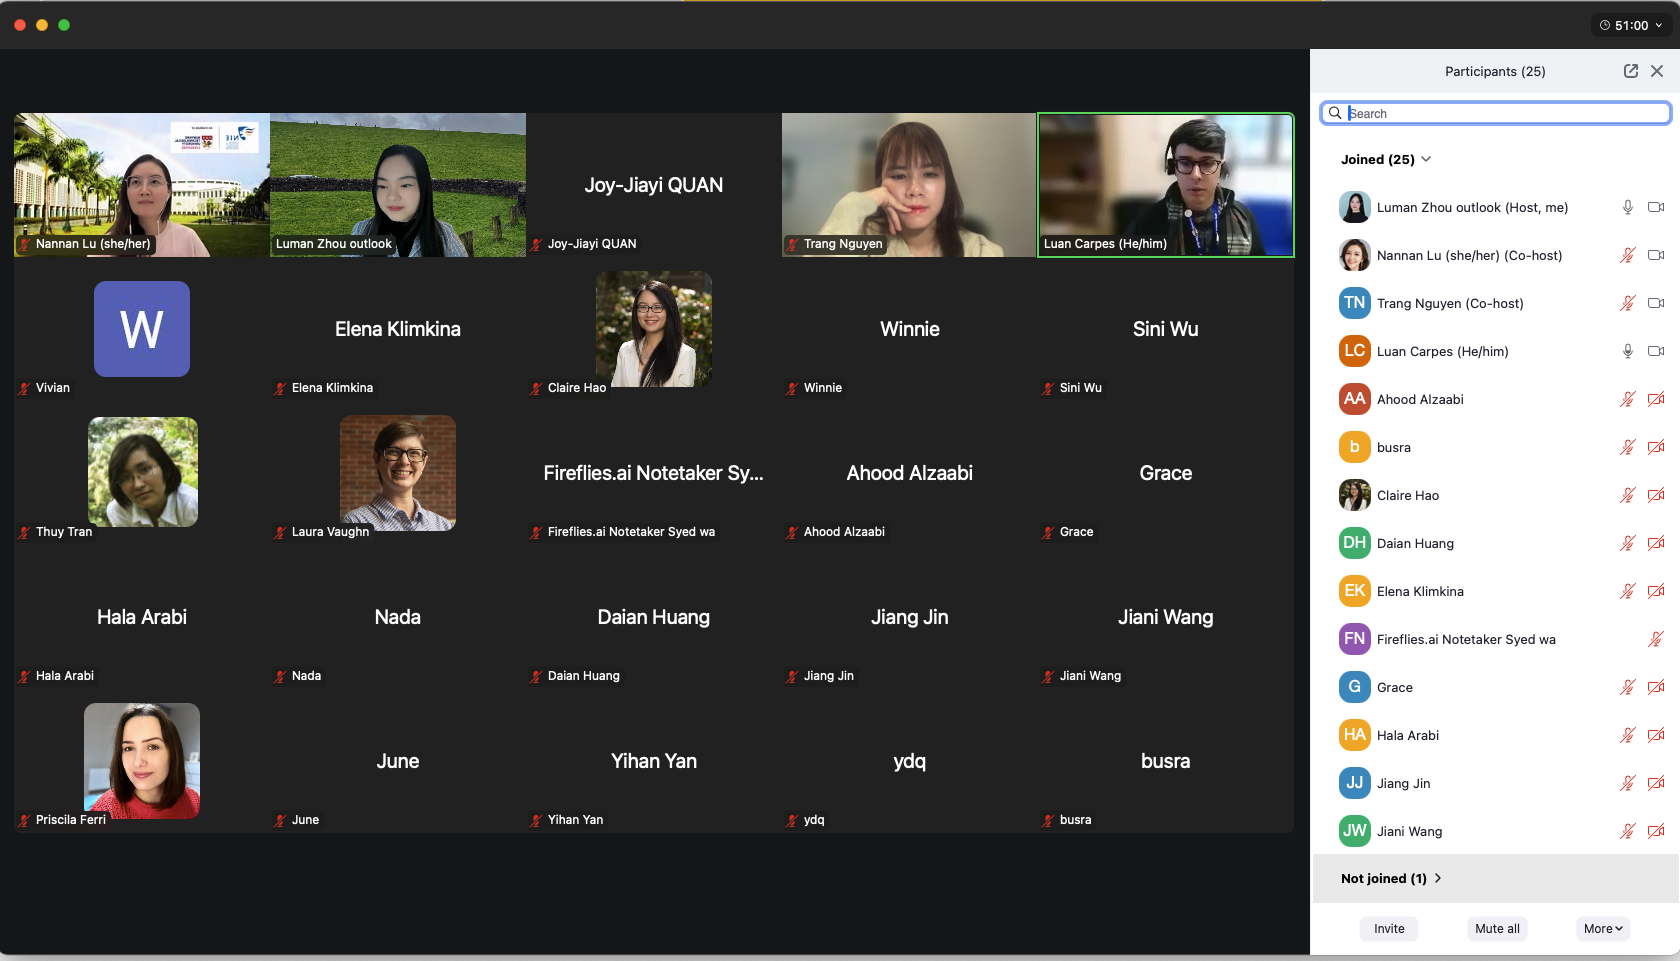The image size is (1680, 961).
Task: Click Claire Hao's avatar in participants list
Action: 1354,495
